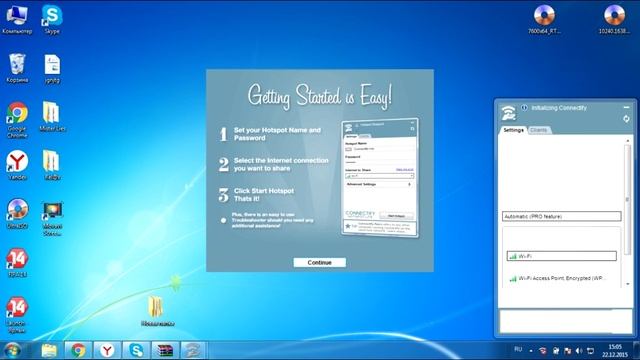Select the monitor-shaped shortcut beside UltraISO

point(52,218)
